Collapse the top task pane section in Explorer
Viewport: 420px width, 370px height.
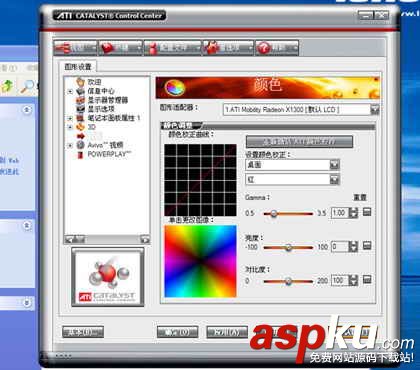coord(27,109)
